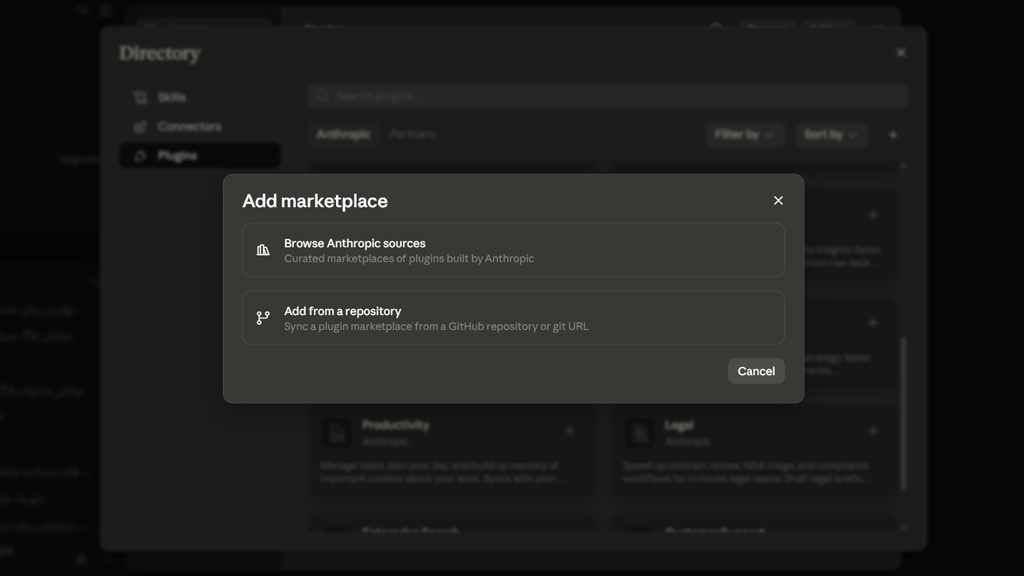Click the Browse Anthropic sources library icon
Image resolution: width=1024 pixels, height=576 pixels.
click(x=263, y=250)
